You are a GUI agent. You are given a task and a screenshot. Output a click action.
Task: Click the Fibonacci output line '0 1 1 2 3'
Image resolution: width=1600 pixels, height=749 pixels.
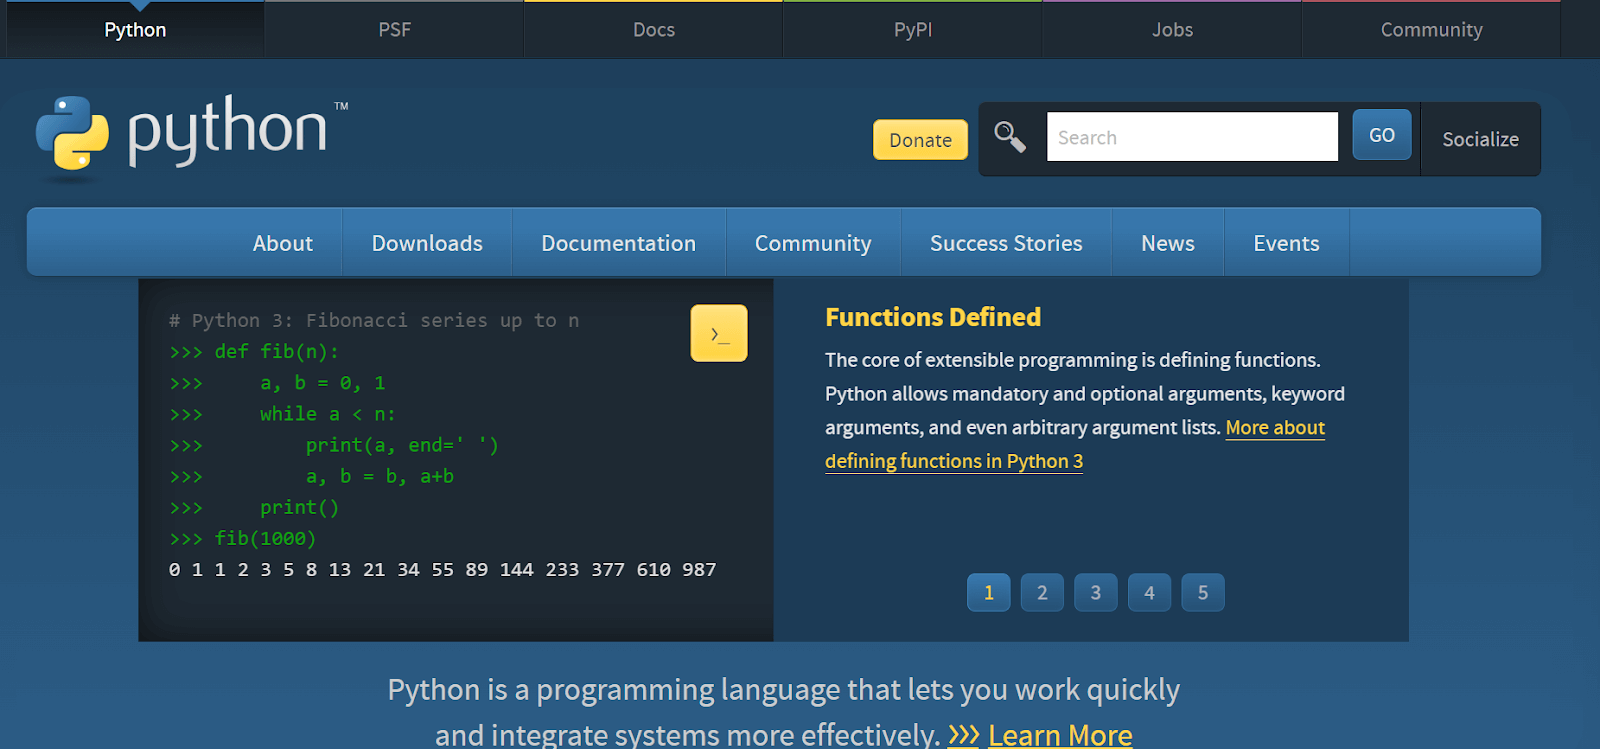(x=443, y=570)
